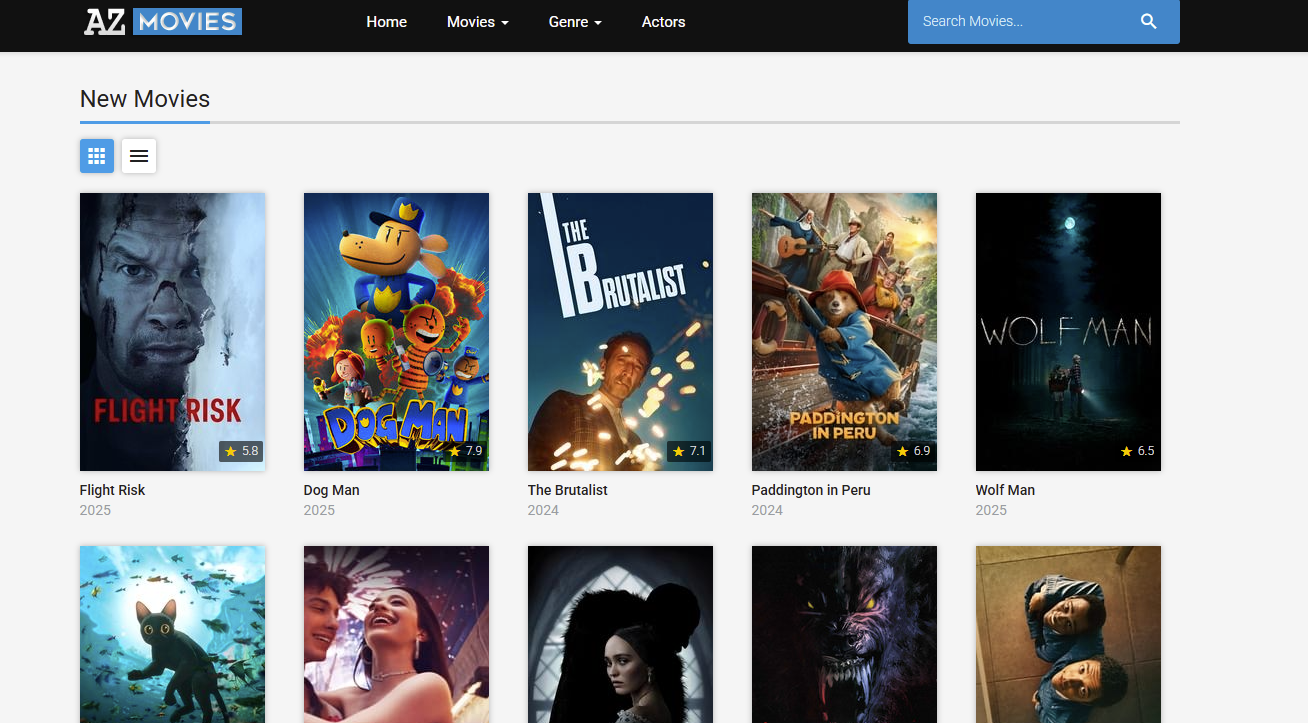
Task: Click the New Movies heading
Action: pos(145,99)
